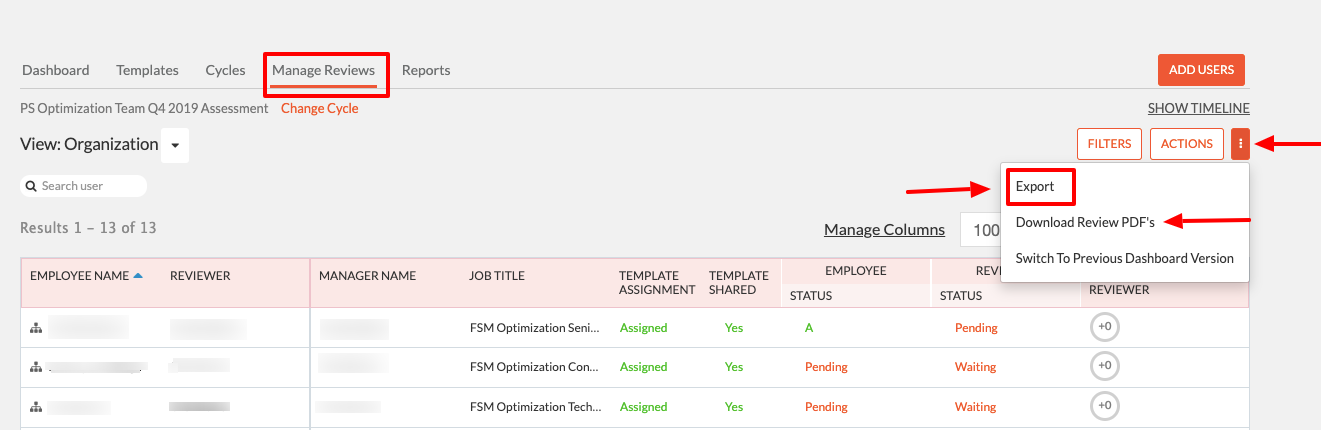Click 'FSM Optimization Seni...' job title cell
Screen dimensions: 1321x430
point(535,327)
